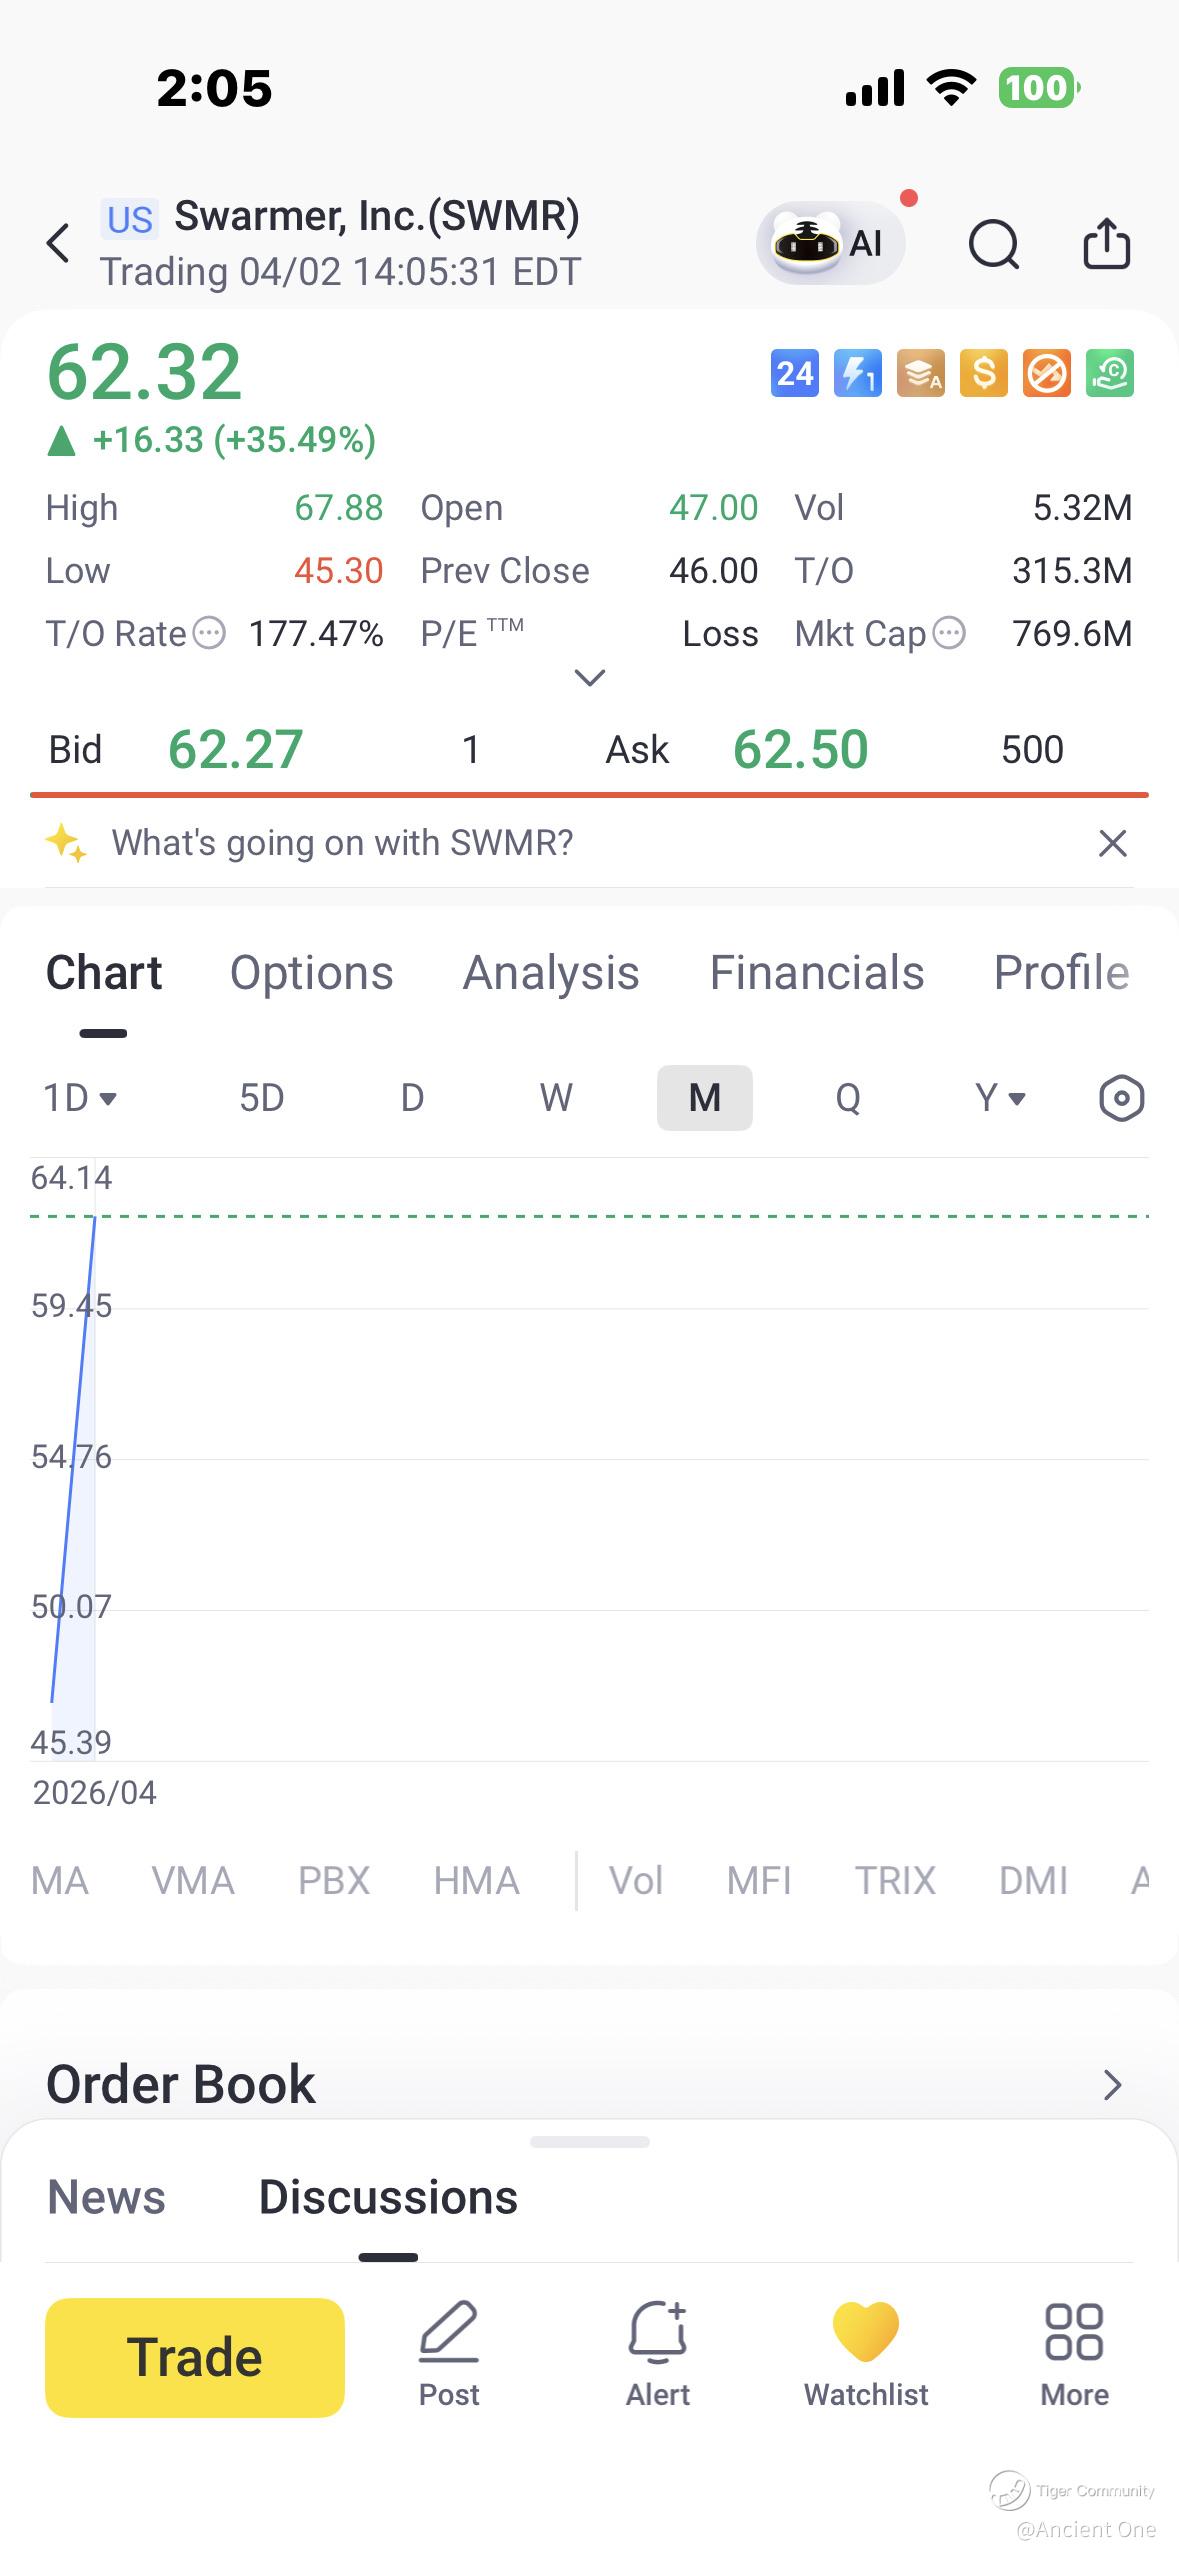Open "What's going on with SWMR?"

[342, 843]
